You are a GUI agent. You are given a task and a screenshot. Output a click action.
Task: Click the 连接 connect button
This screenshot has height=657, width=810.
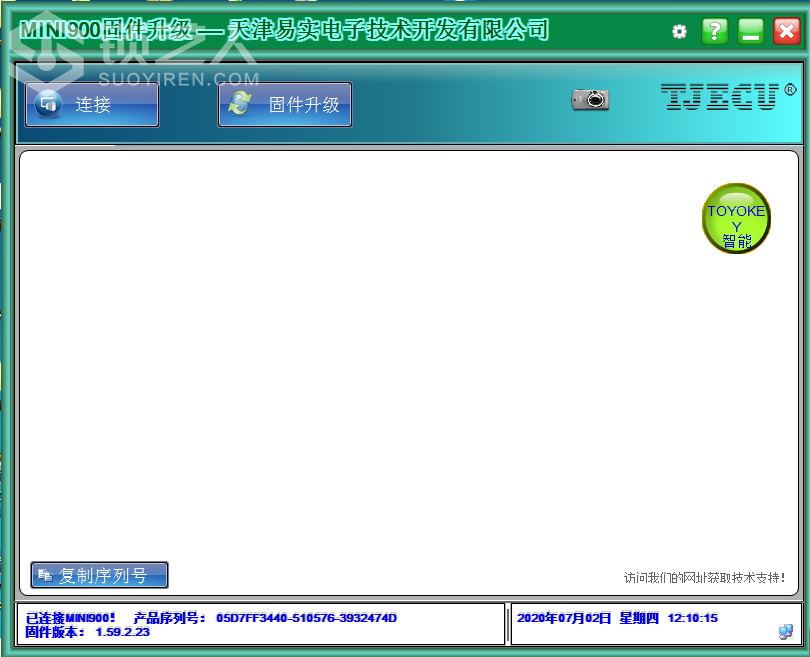pyautogui.click(x=92, y=104)
